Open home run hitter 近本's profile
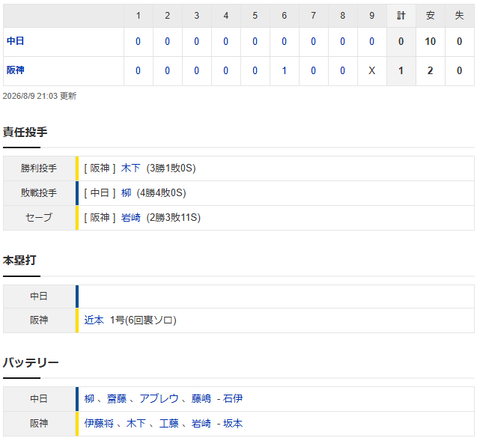The width and height of the screenshot is (480, 438). point(94,320)
